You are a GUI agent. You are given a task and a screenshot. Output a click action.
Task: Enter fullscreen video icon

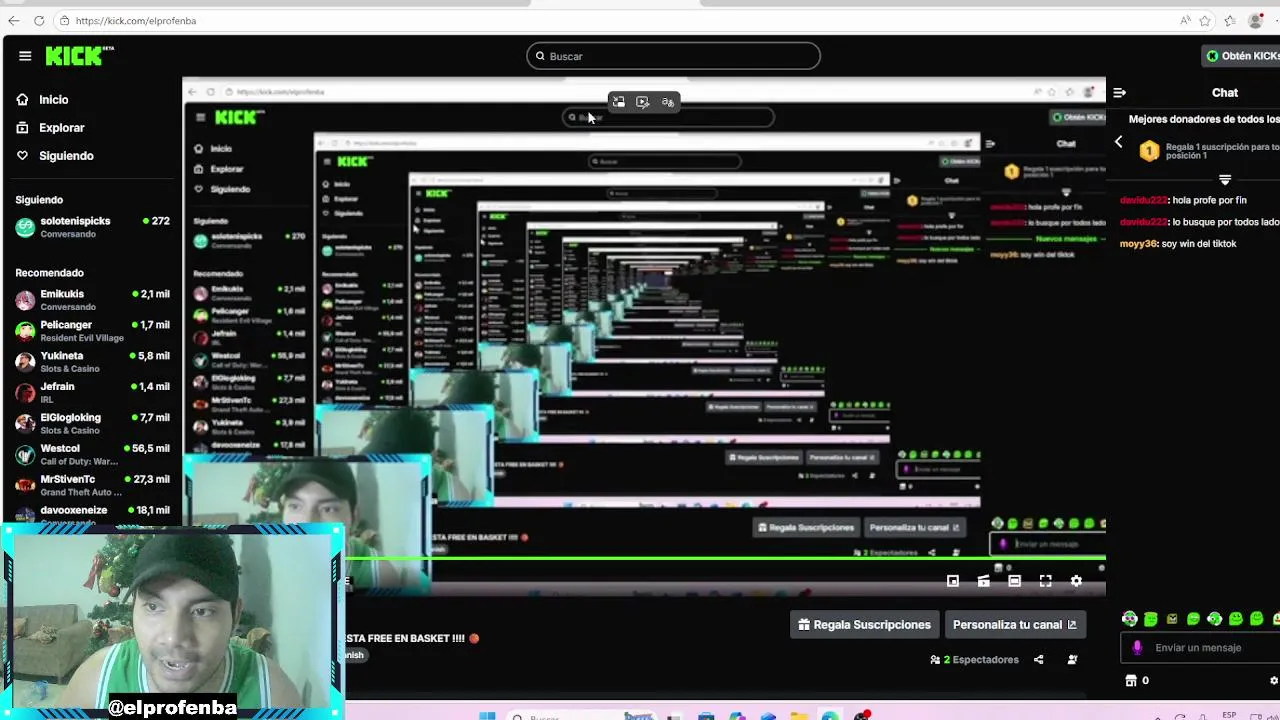point(1046,581)
